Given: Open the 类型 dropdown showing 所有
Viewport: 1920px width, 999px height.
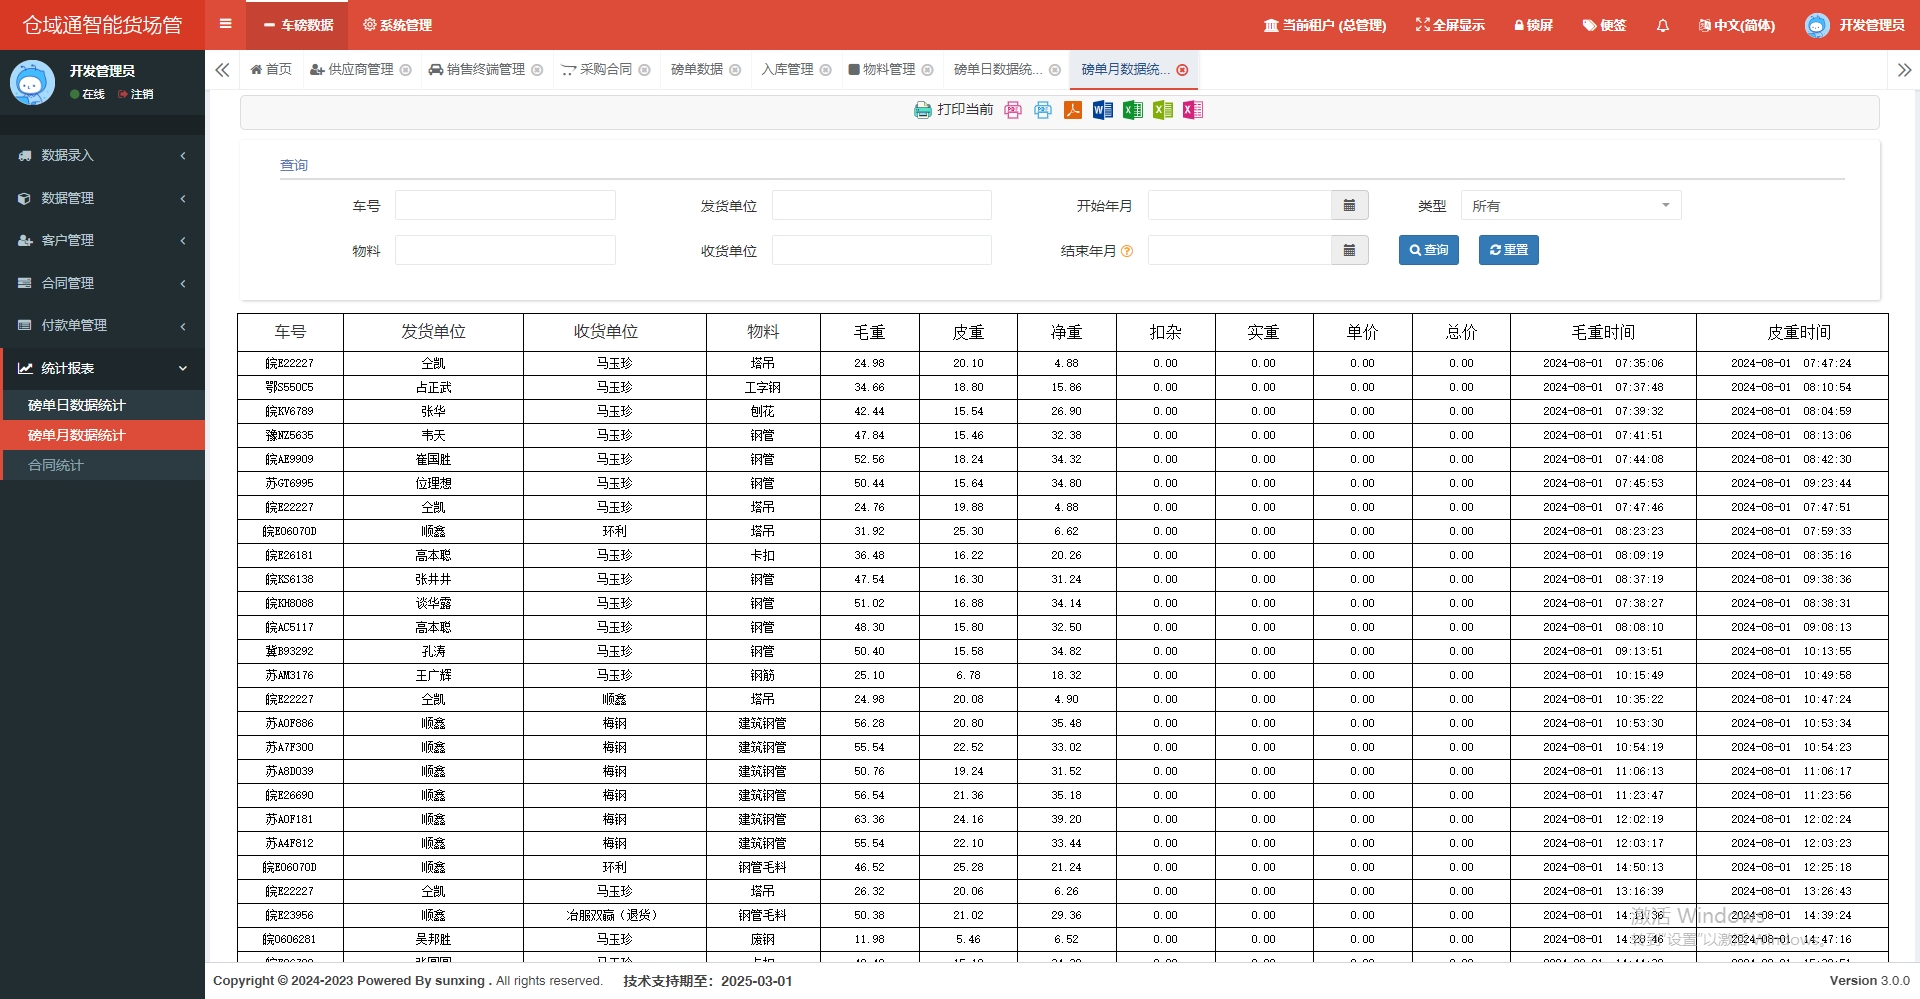Looking at the screenshot, I should (1570, 206).
